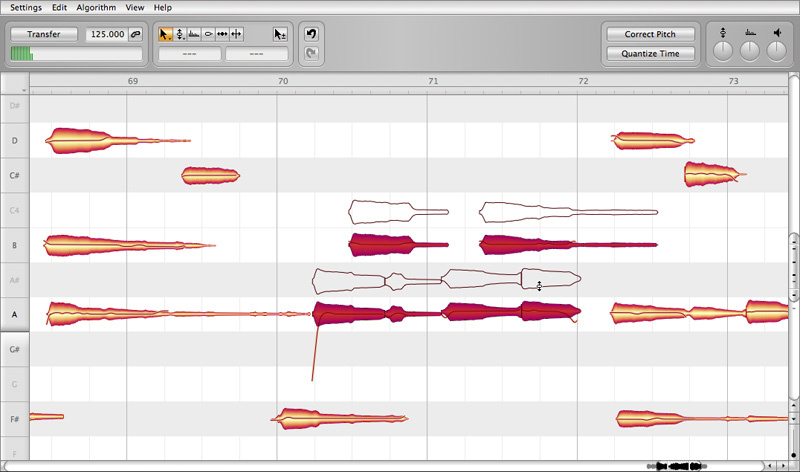
Task: Click bar 72 in the ruler
Action: pyautogui.click(x=583, y=81)
